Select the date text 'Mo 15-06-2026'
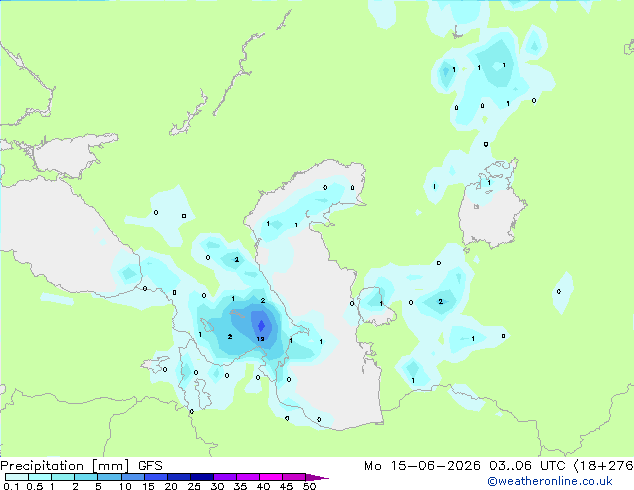The height and width of the screenshot is (490, 634). [x=423, y=466]
